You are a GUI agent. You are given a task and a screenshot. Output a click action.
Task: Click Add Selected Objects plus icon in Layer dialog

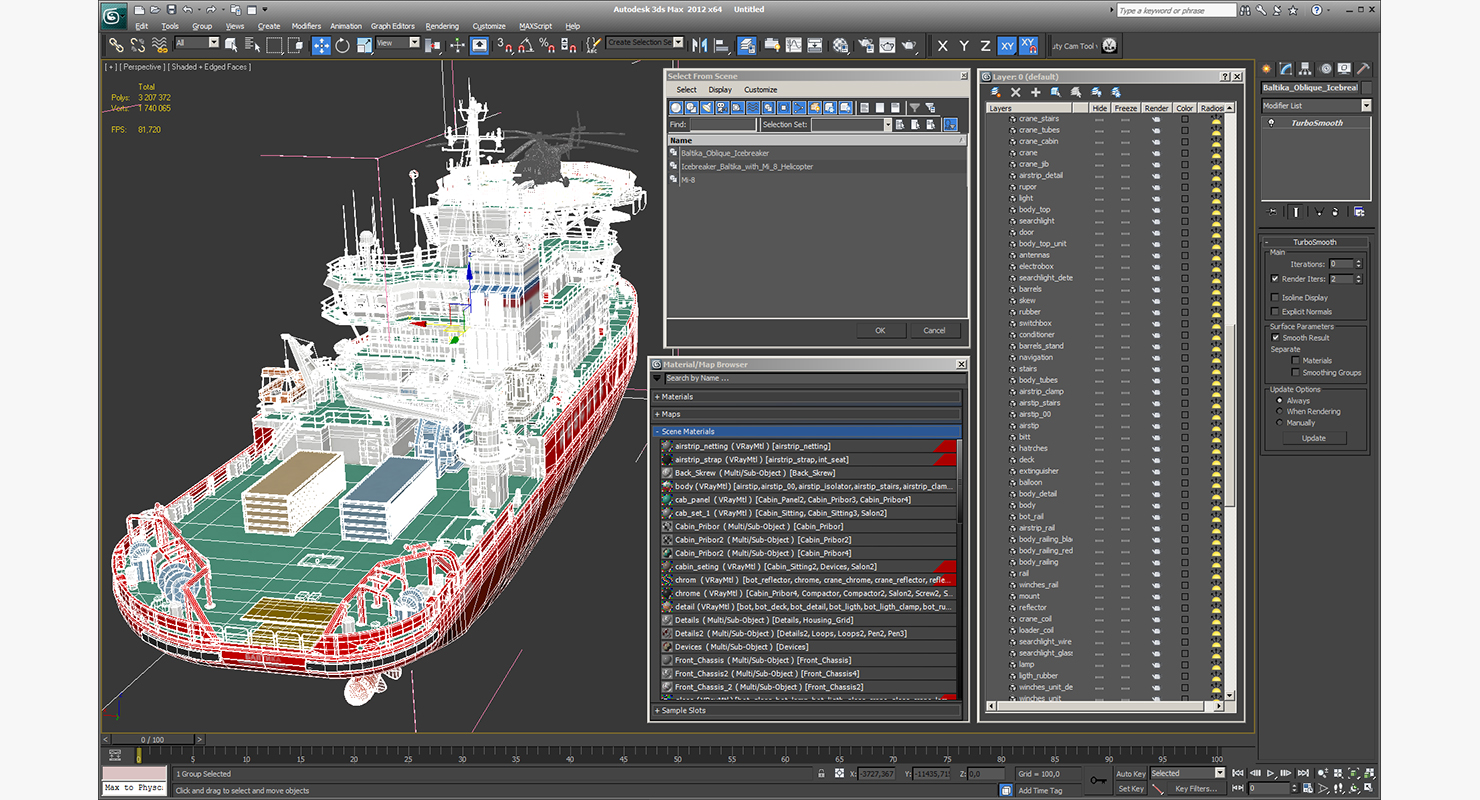click(x=1035, y=92)
